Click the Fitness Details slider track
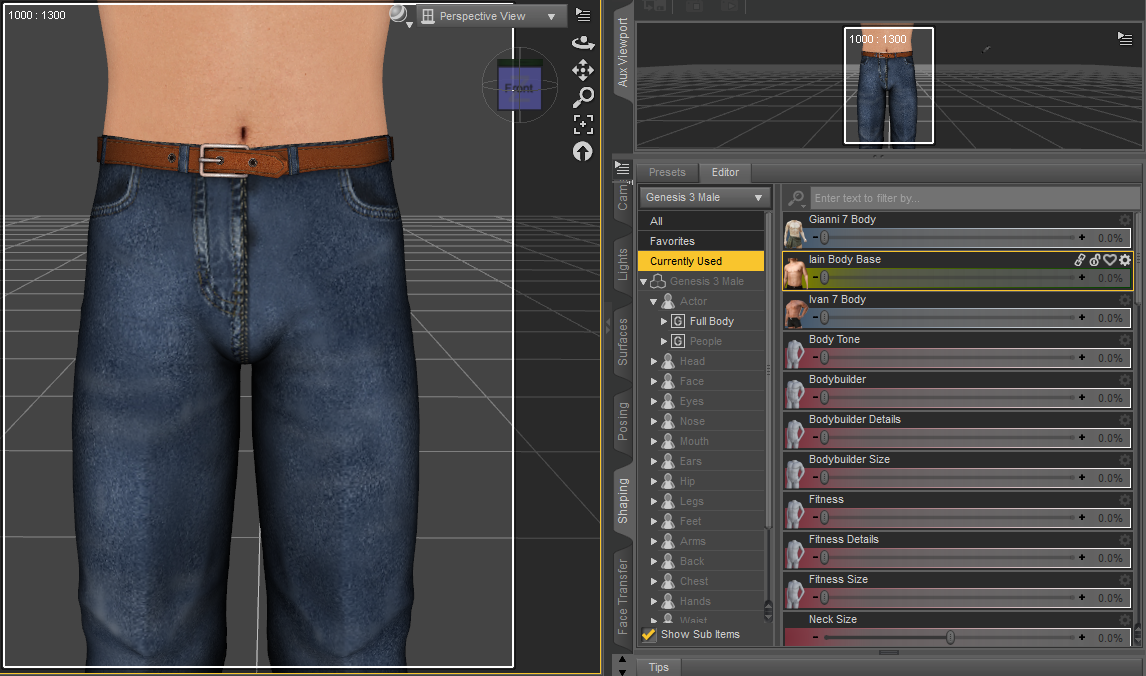 [950, 558]
